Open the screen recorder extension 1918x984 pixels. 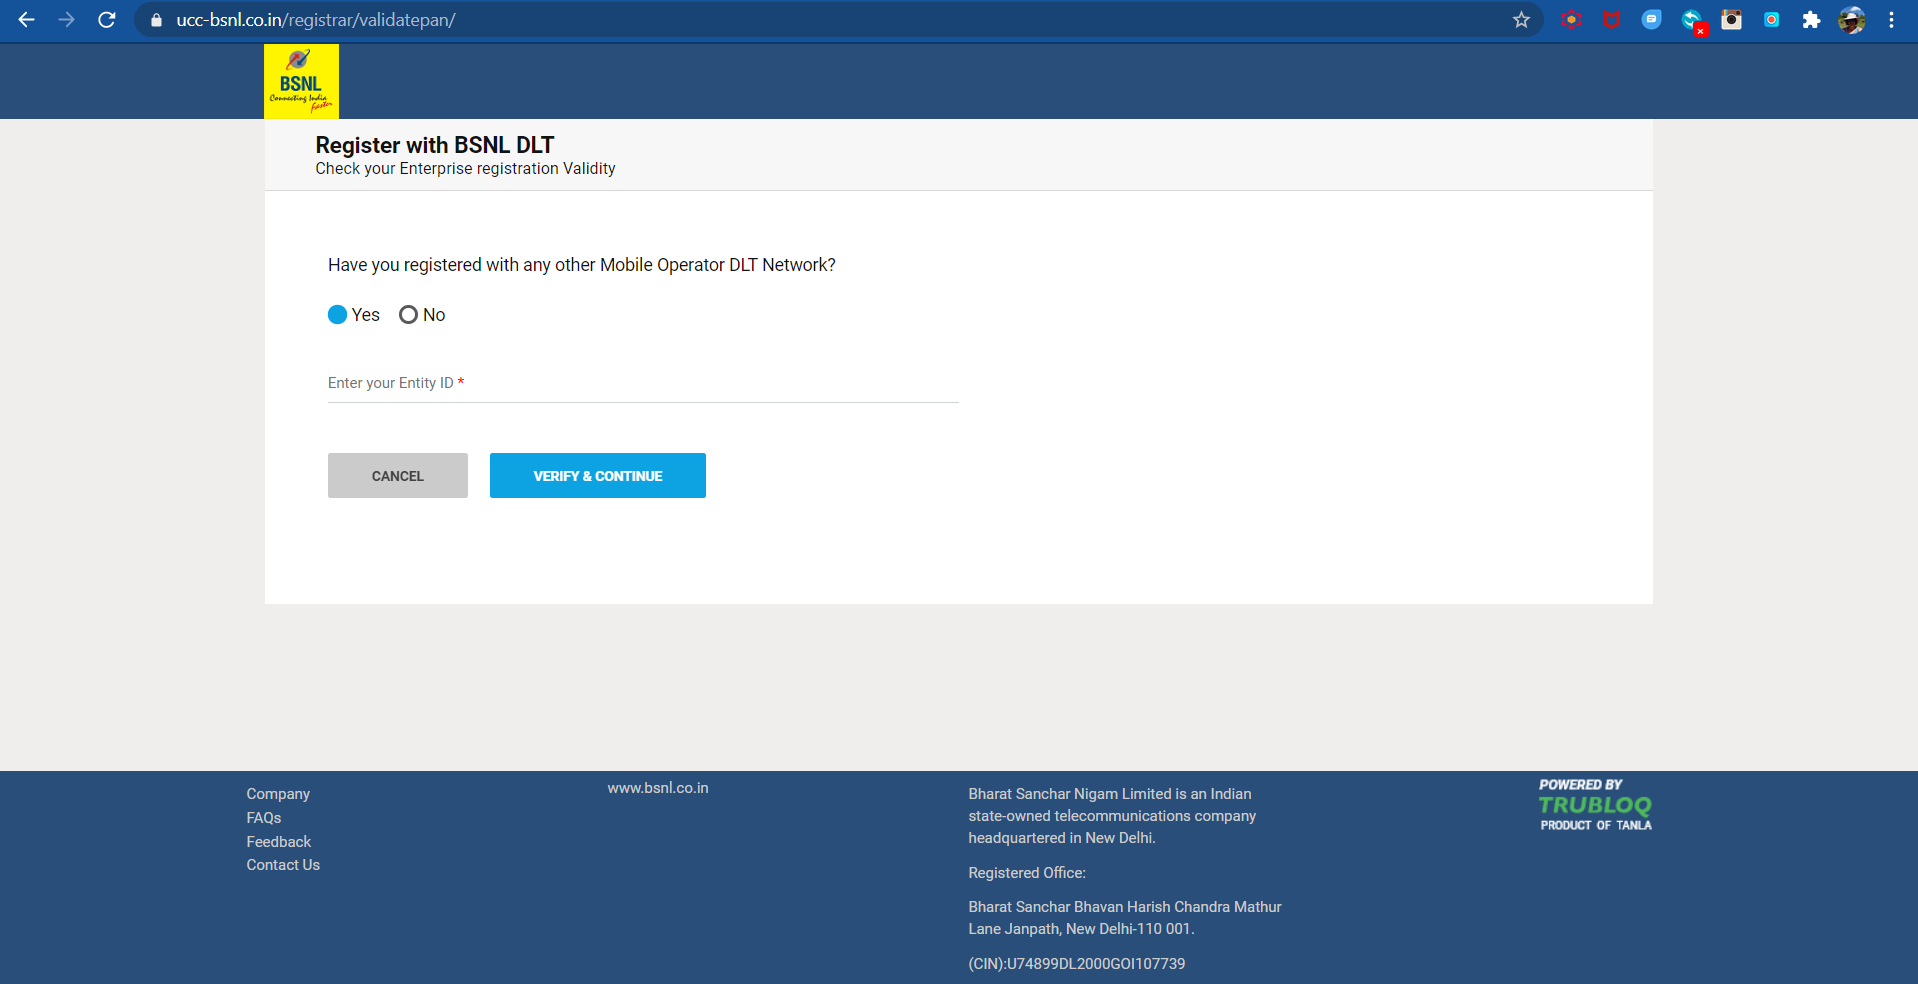click(1771, 20)
